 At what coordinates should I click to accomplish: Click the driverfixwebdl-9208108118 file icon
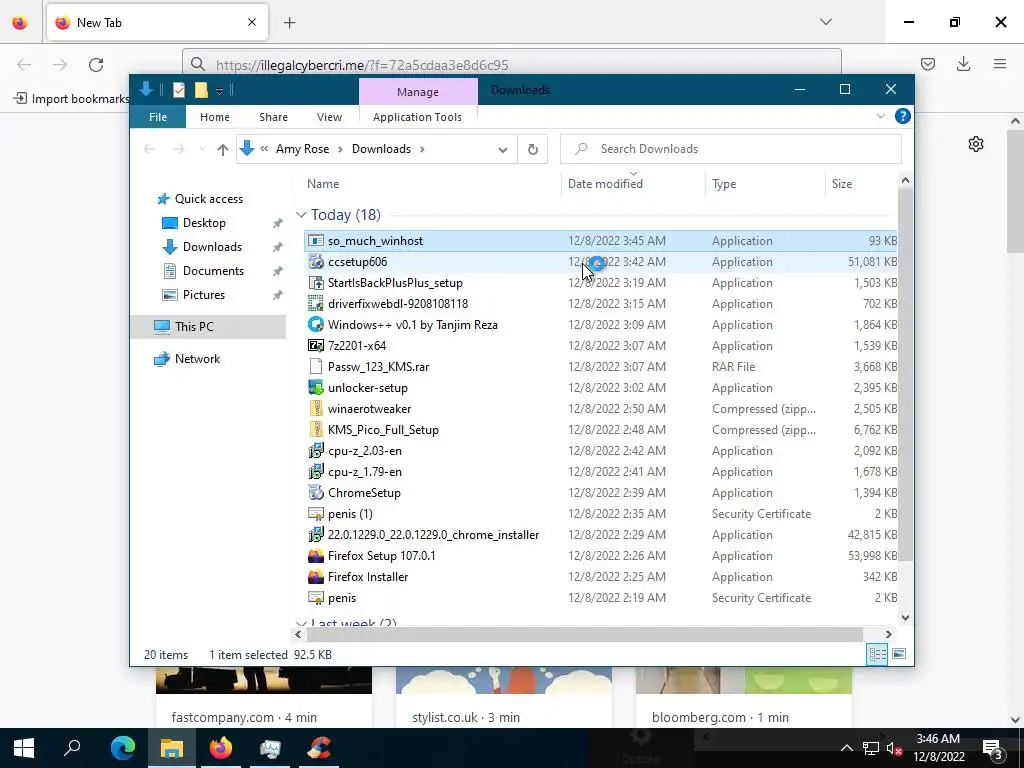pos(316,304)
